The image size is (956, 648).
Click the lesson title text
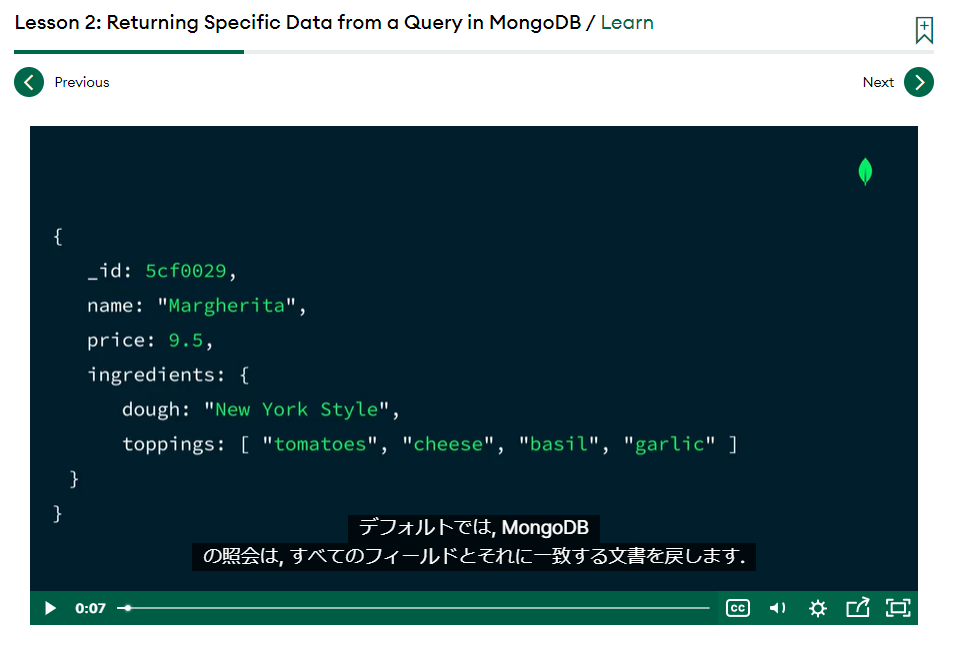tap(298, 23)
